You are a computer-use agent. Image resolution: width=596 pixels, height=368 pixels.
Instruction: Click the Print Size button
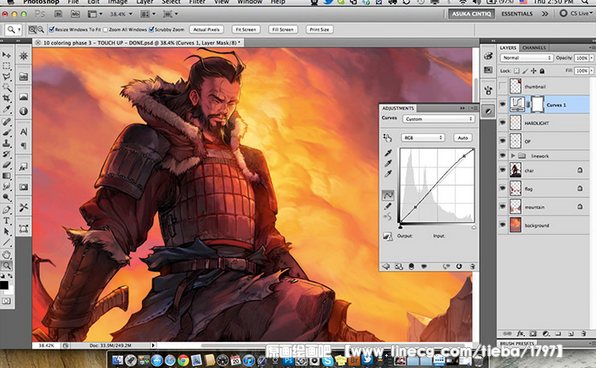pyautogui.click(x=319, y=29)
